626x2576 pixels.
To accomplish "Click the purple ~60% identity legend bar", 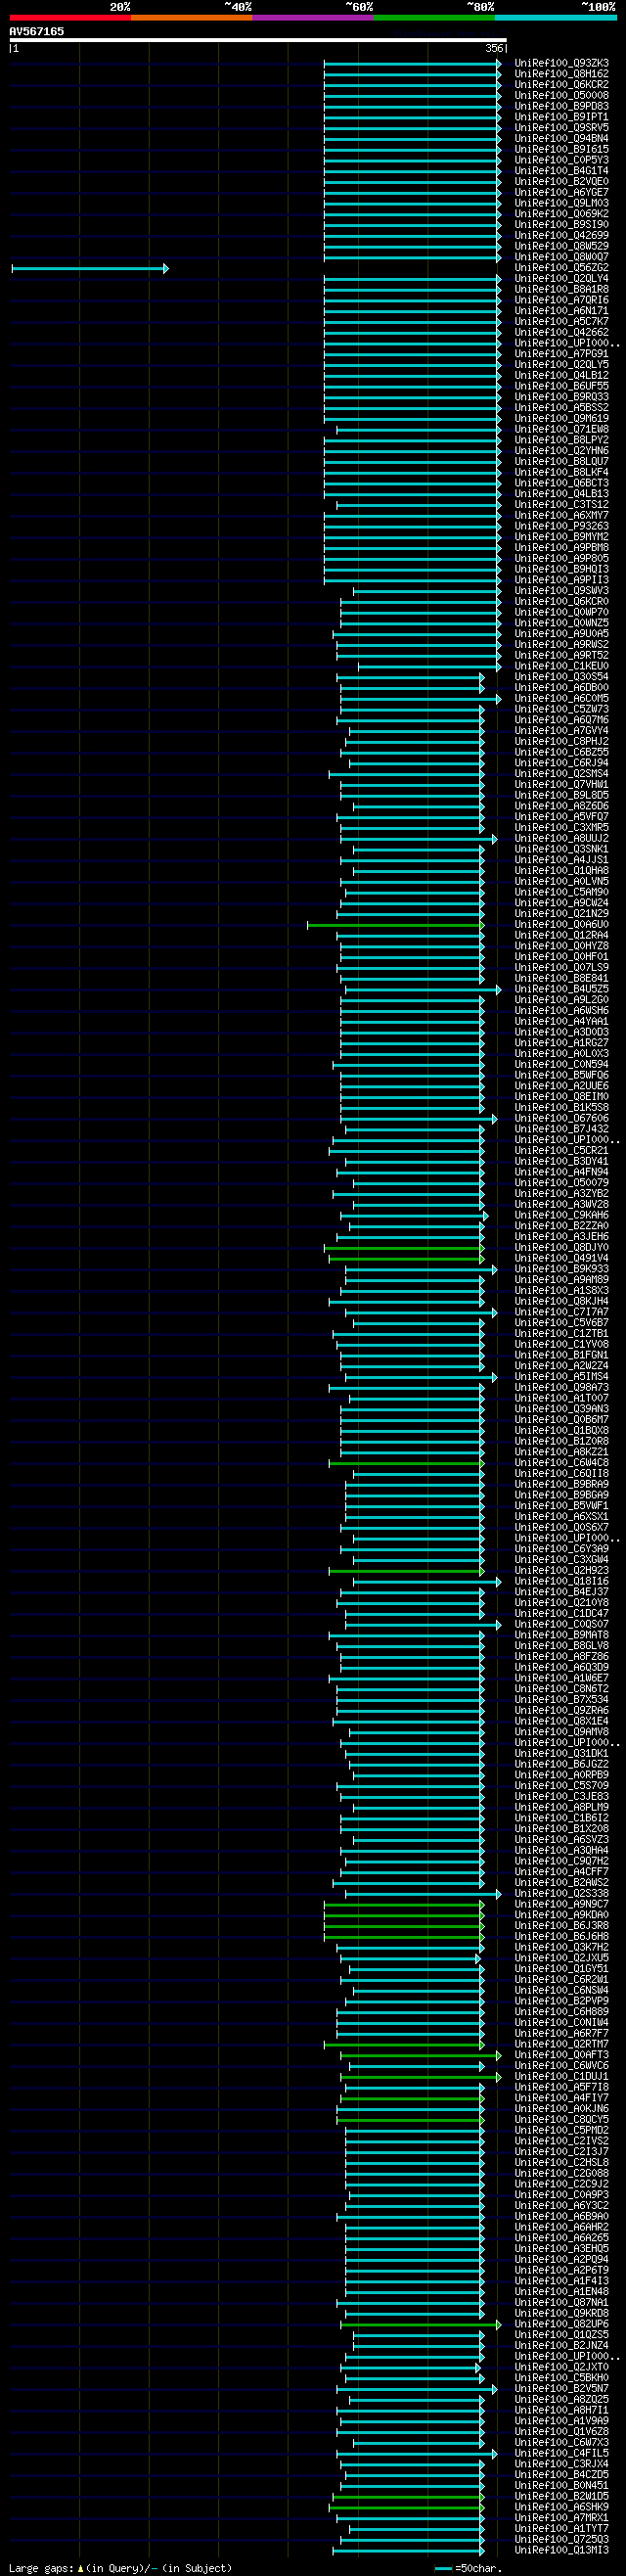I will click(x=312, y=18).
